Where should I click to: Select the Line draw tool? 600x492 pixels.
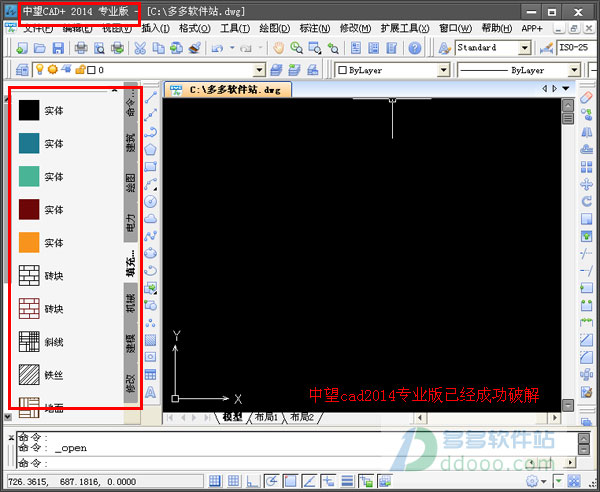151,98
